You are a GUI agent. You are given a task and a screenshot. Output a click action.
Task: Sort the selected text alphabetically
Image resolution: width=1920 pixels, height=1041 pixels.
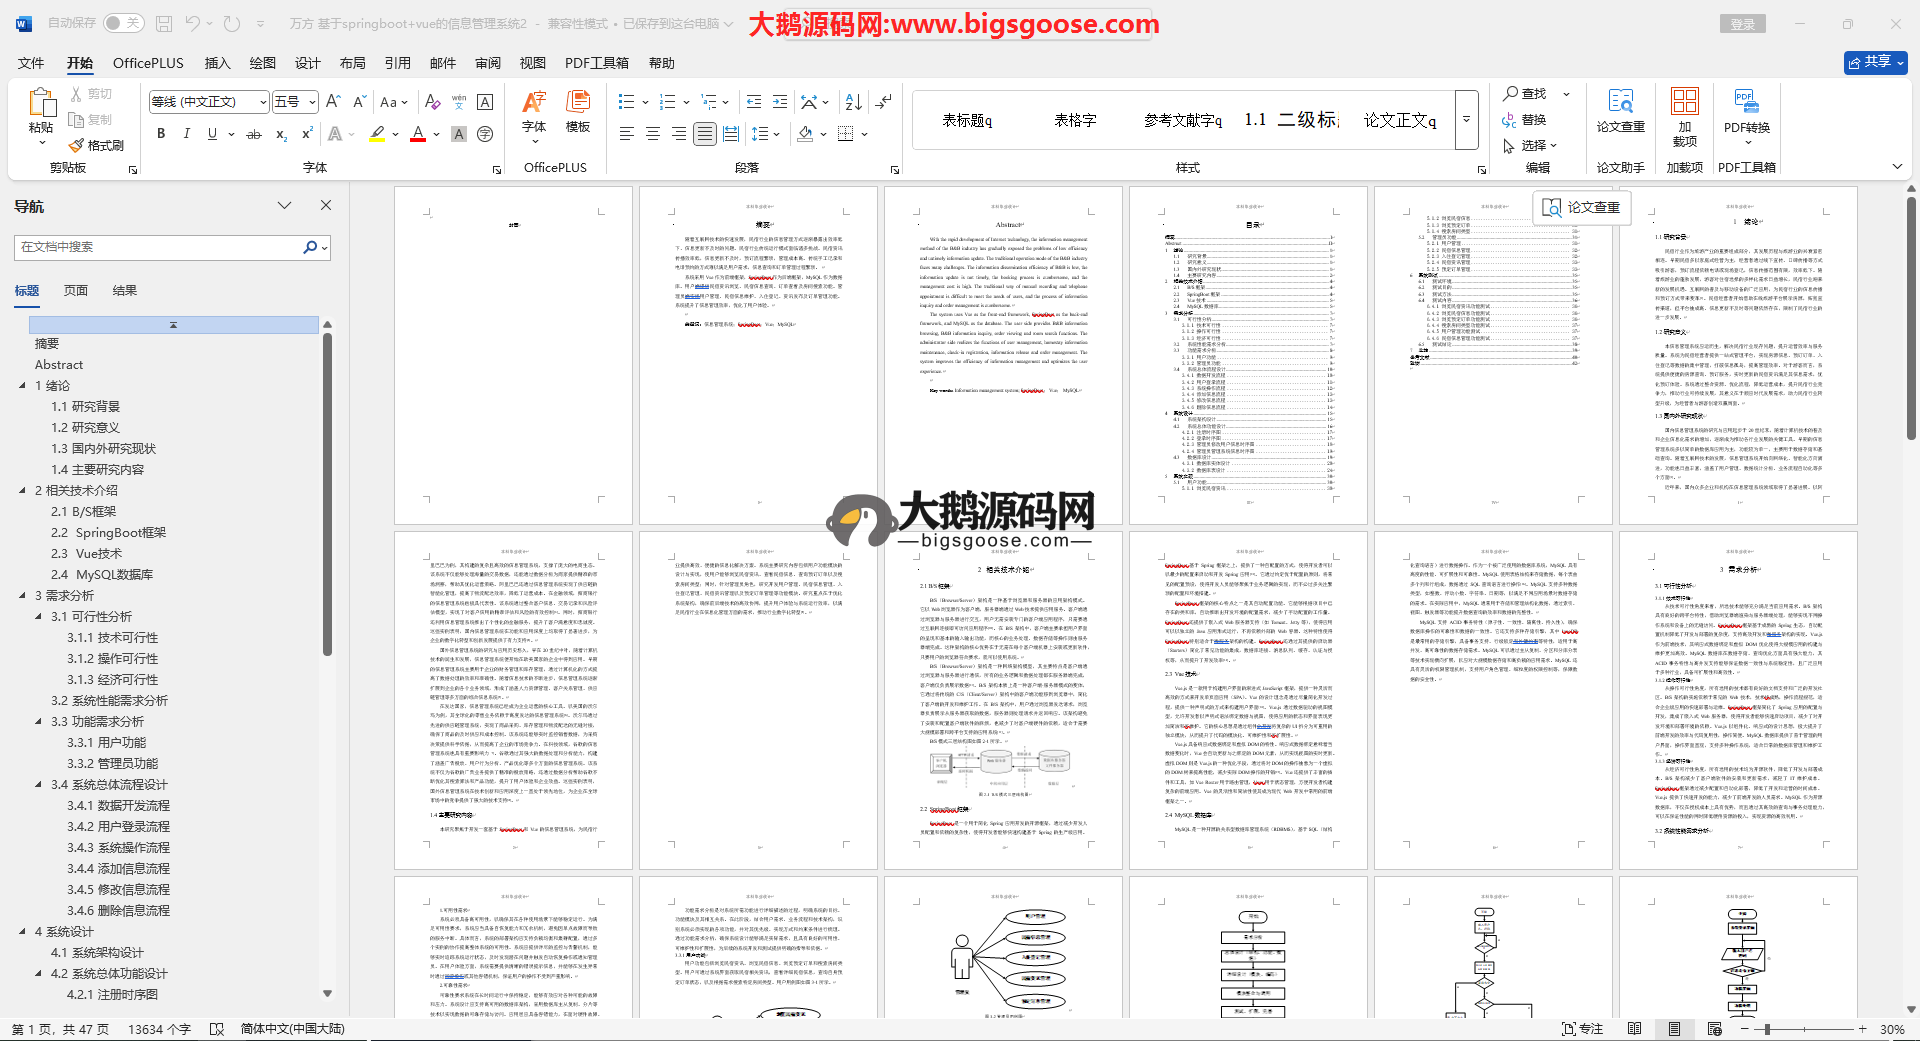[x=853, y=102]
